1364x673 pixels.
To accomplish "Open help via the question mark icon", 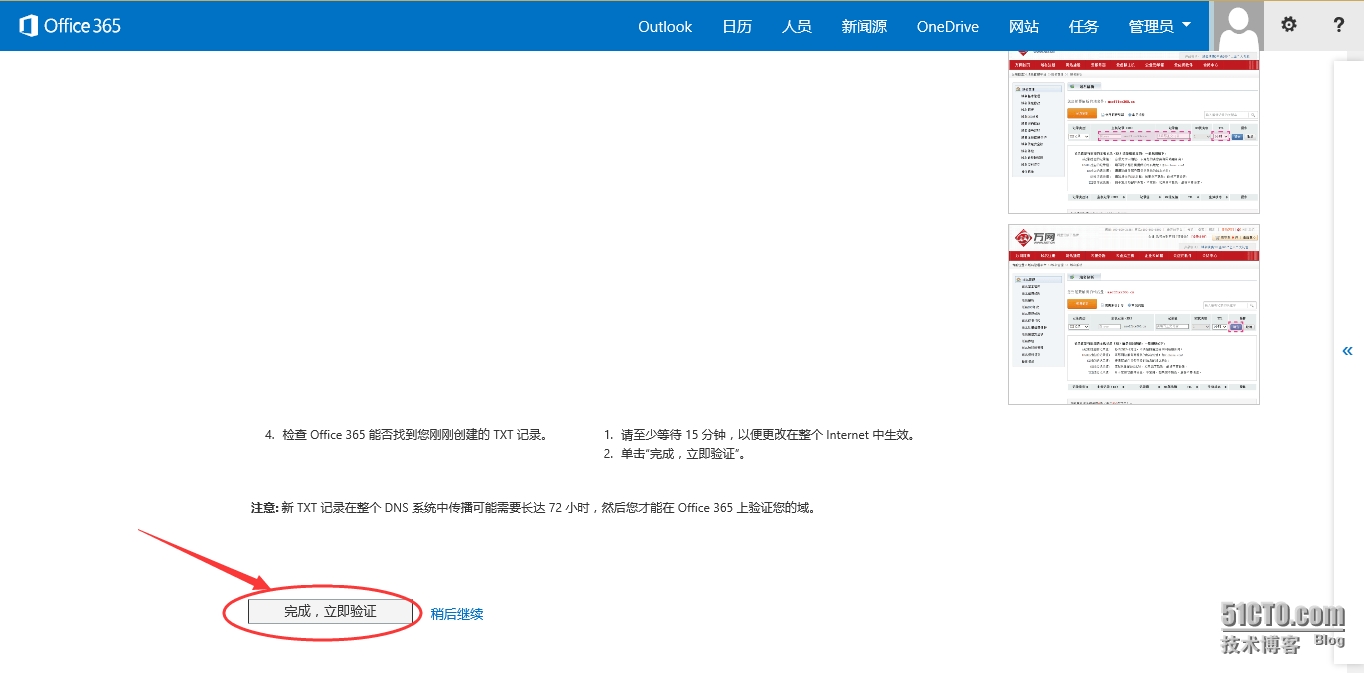I will [1339, 26].
